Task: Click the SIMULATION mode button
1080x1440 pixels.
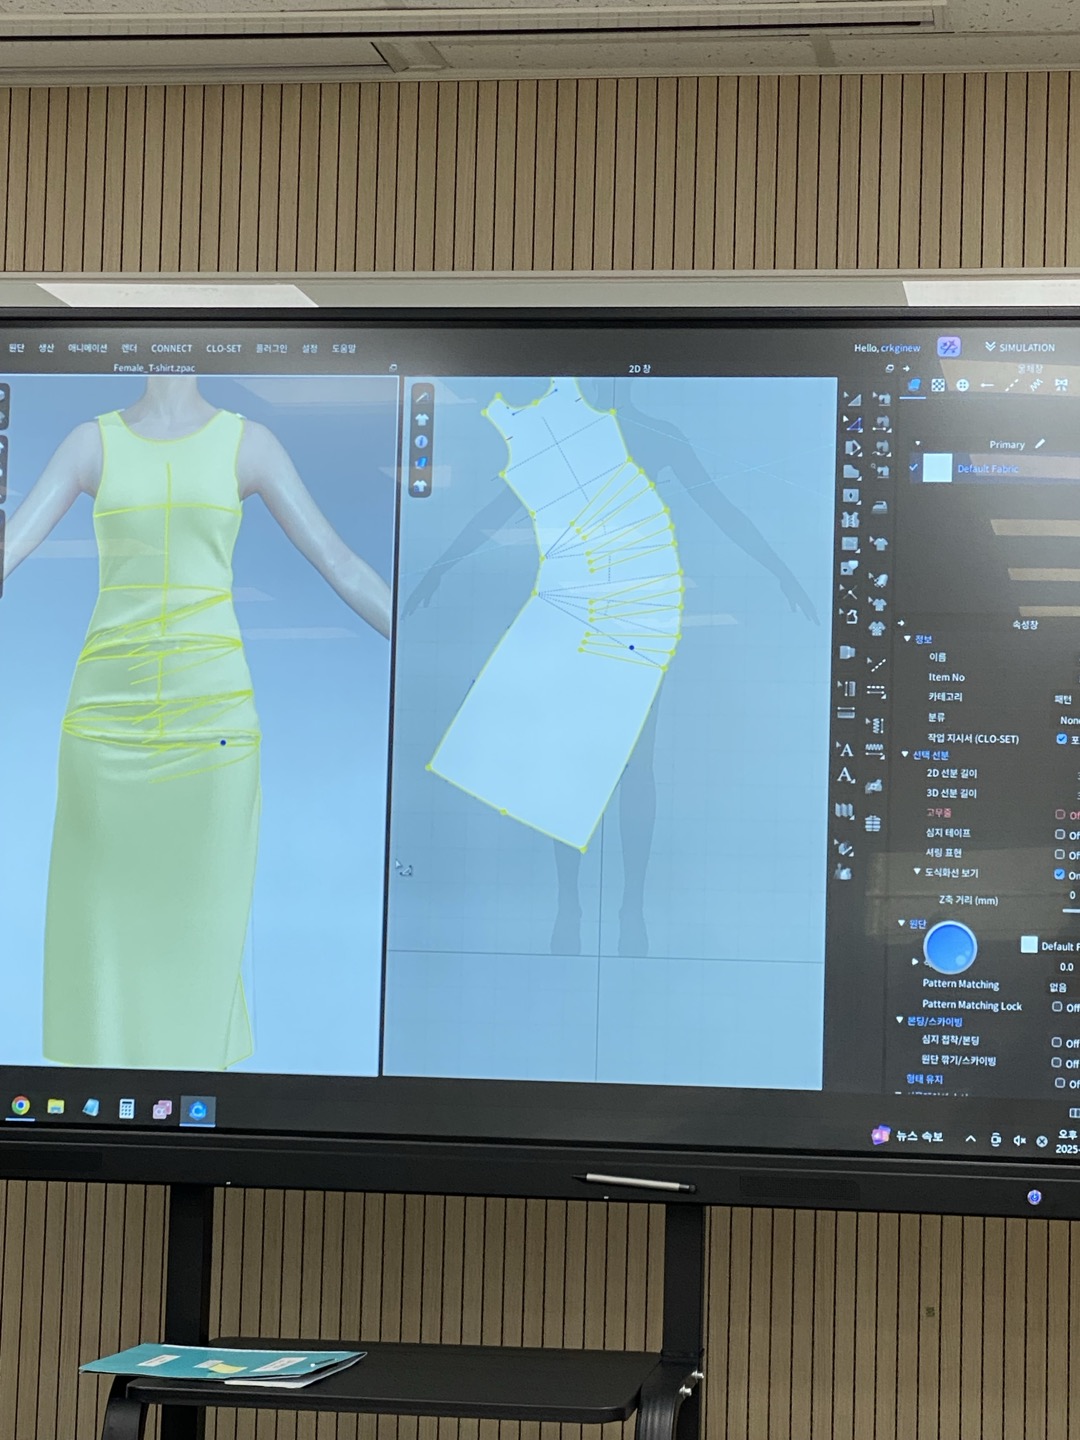Action: [x=1020, y=347]
